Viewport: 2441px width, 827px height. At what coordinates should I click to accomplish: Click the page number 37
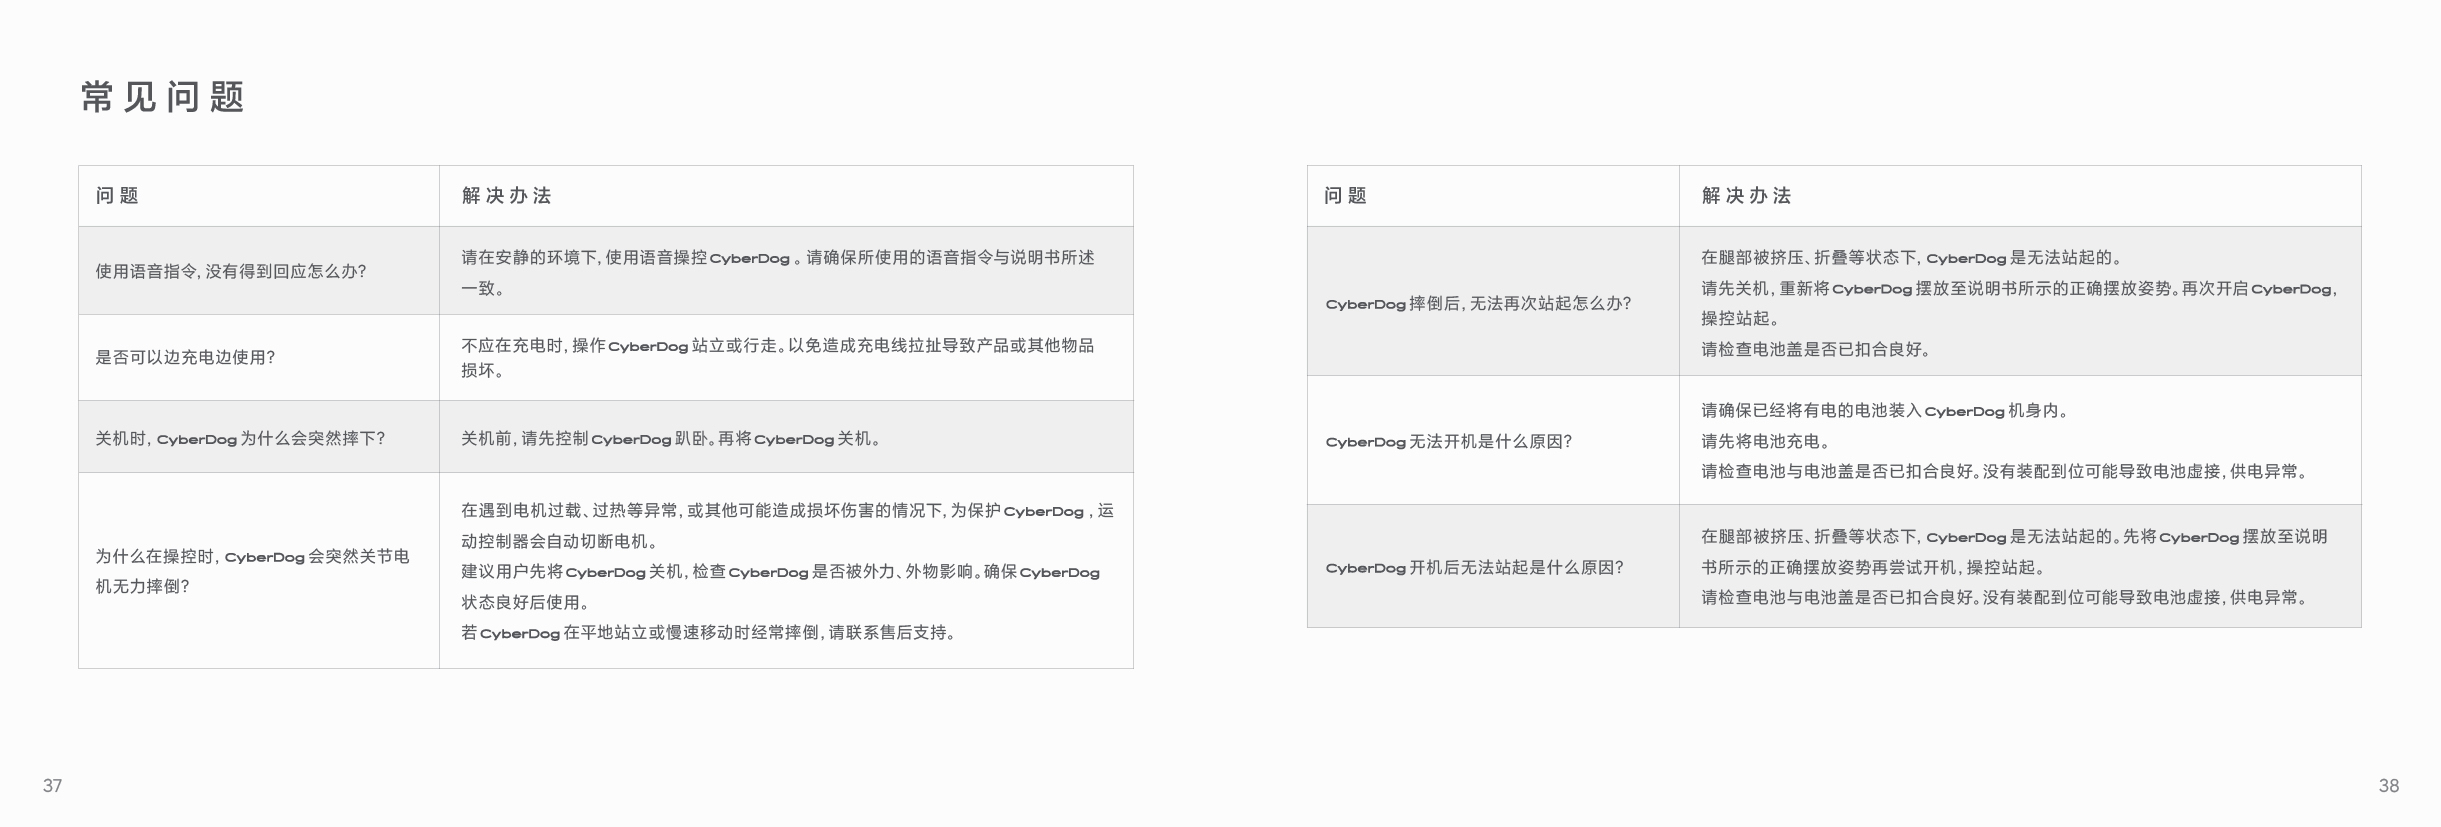(52, 786)
